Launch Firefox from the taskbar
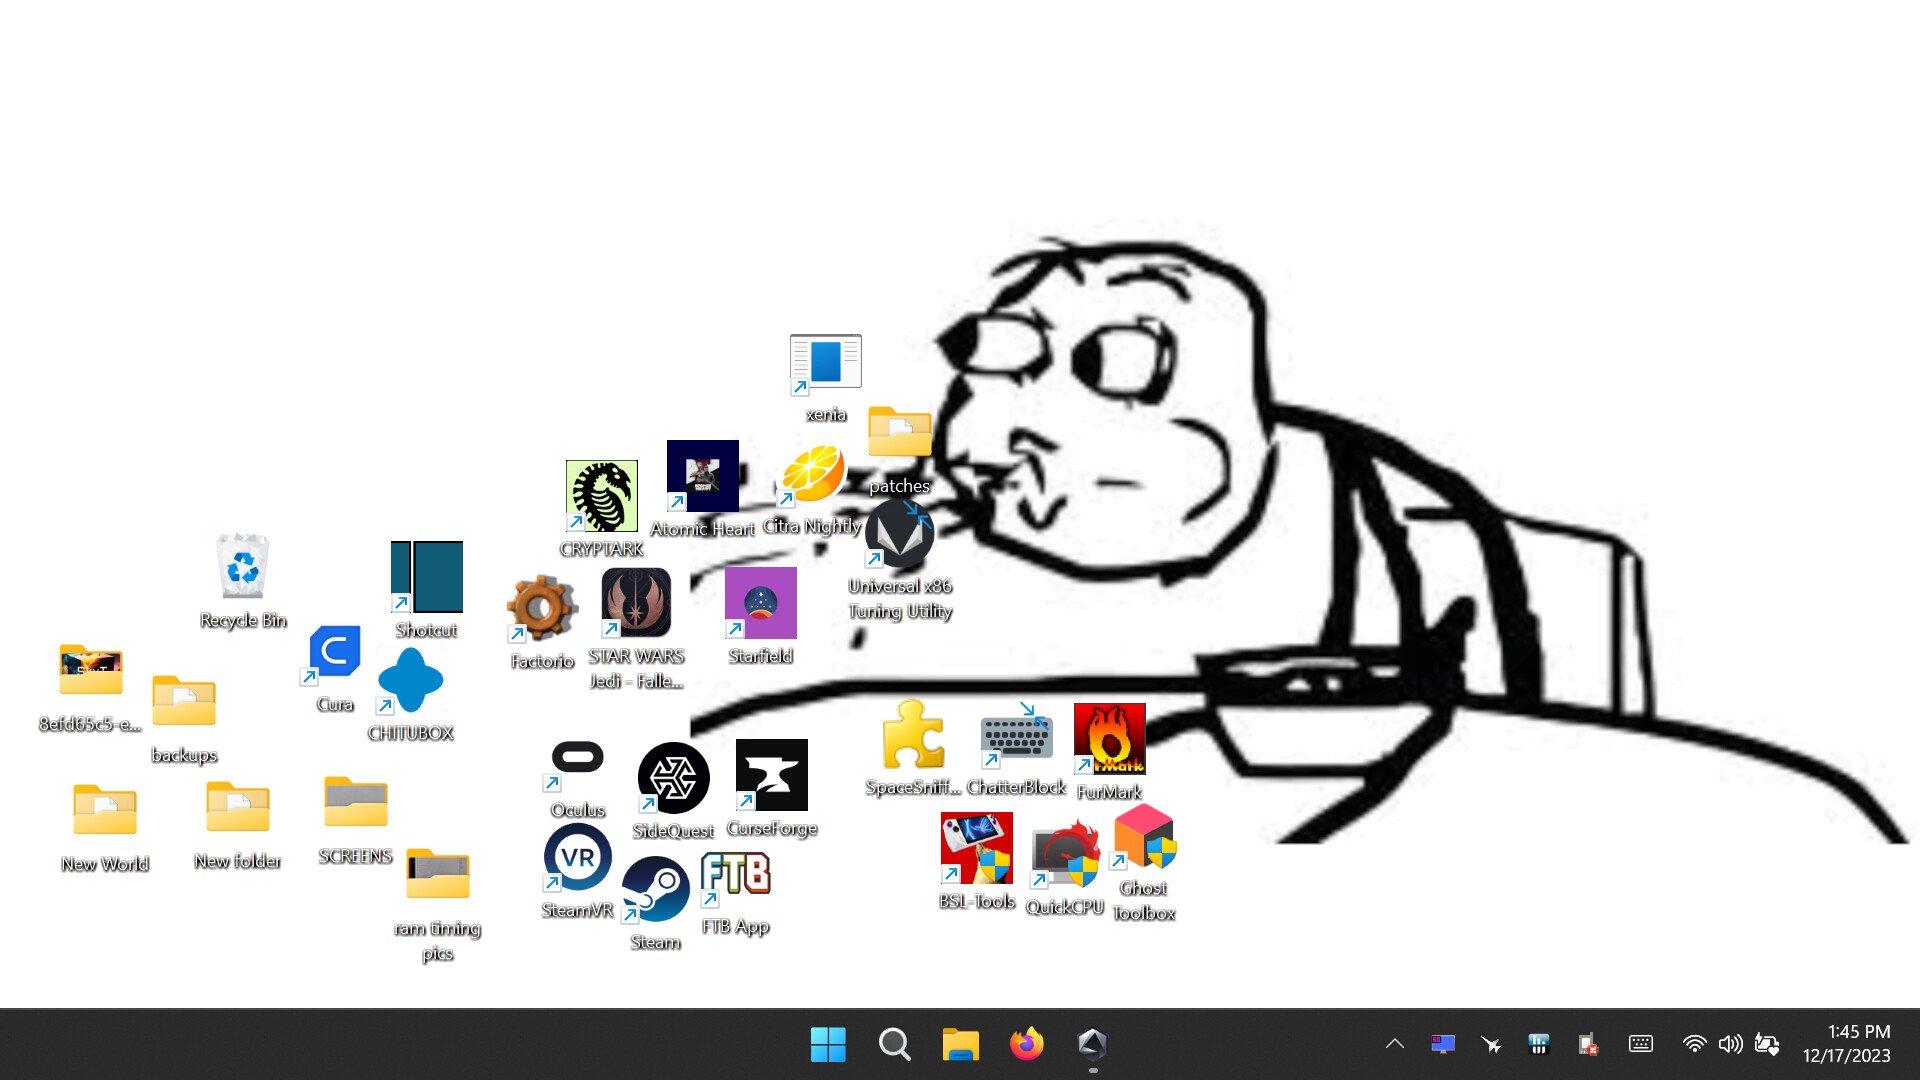The height and width of the screenshot is (1080, 1920). click(1026, 1044)
